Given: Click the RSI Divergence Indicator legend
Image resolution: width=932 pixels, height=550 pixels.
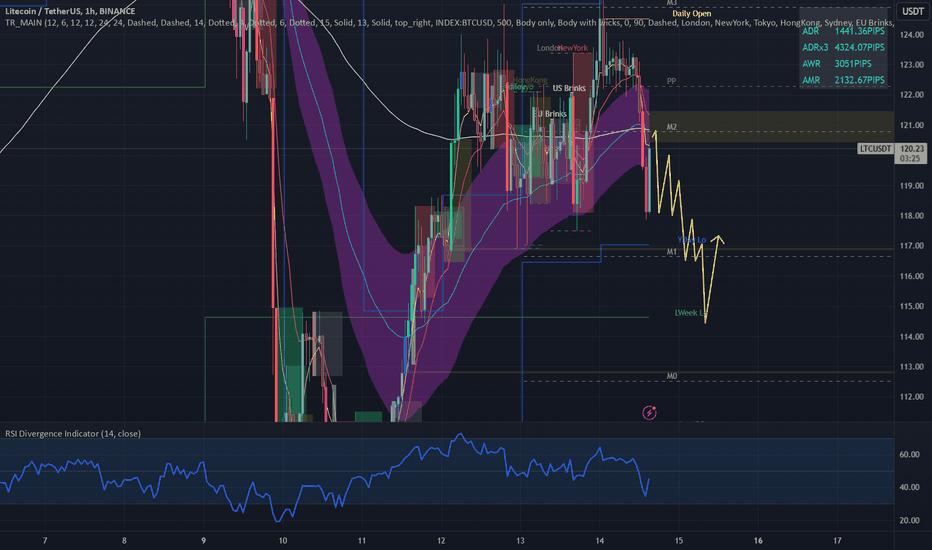Looking at the screenshot, I should pyautogui.click(x=73, y=433).
